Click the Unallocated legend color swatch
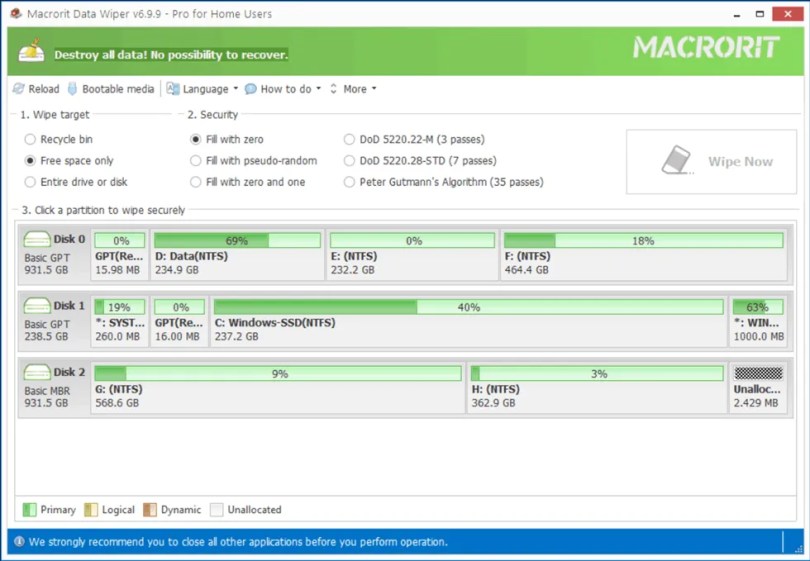810x561 pixels. 216,510
